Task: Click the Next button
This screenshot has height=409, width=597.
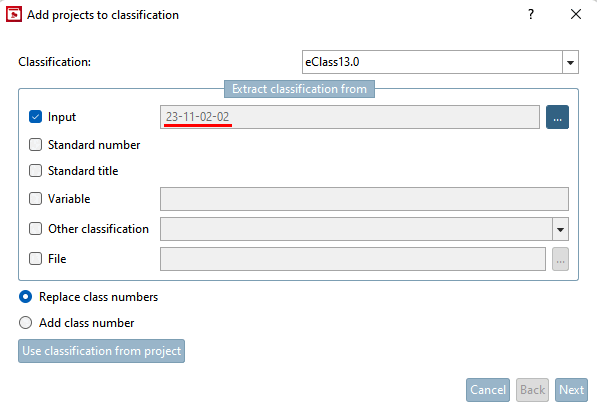Action: (x=571, y=390)
